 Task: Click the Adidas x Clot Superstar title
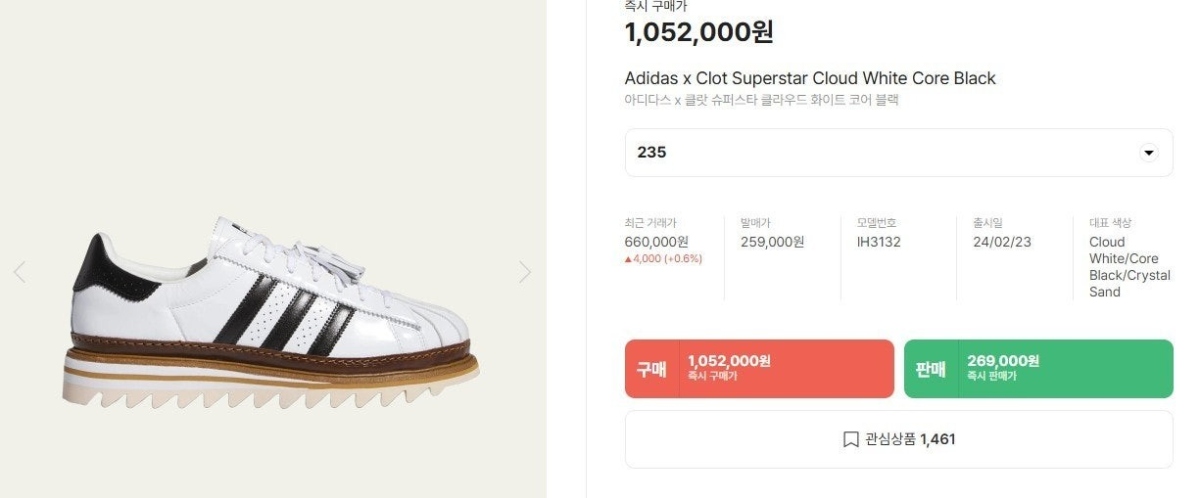pyautogui.click(x=810, y=78)
